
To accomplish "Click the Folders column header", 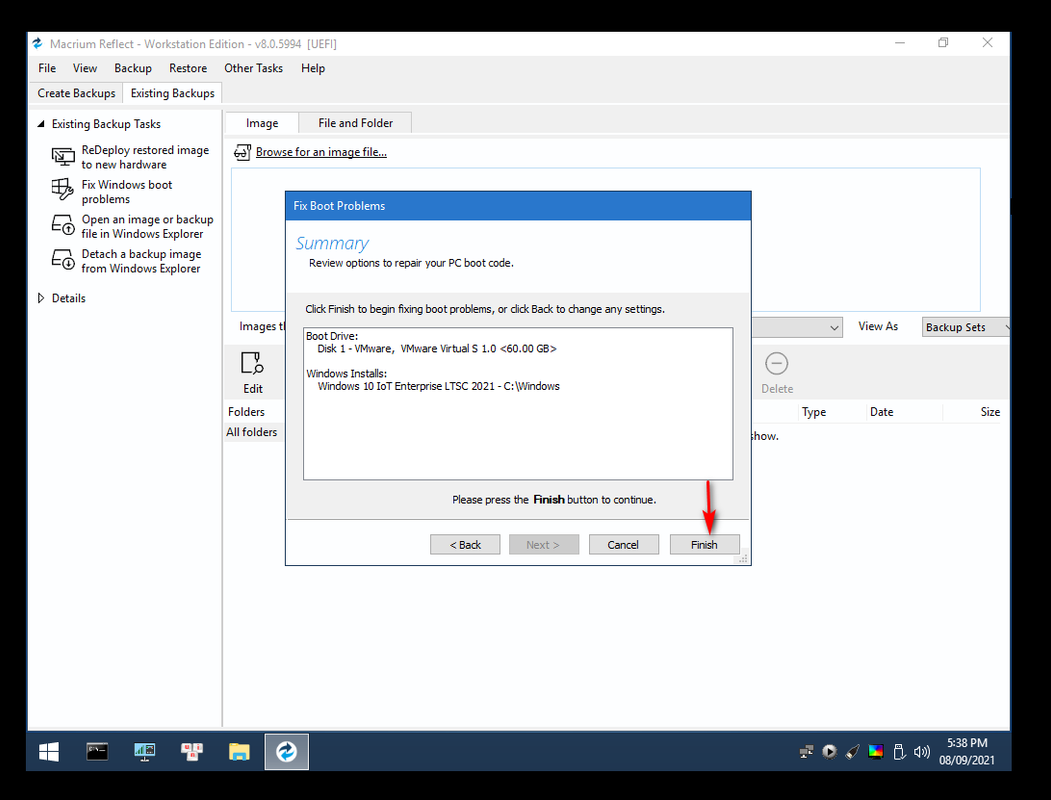I will (246, 412).
